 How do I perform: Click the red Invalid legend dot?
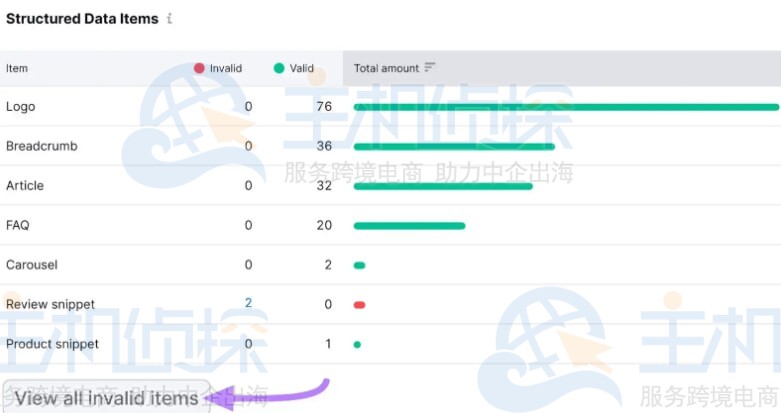pyautogui.click(x=199, y=68)
